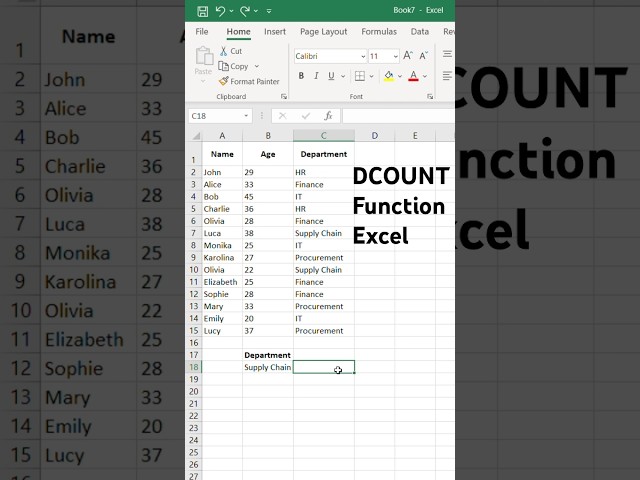Switch to the Home tab

[238, 31]
